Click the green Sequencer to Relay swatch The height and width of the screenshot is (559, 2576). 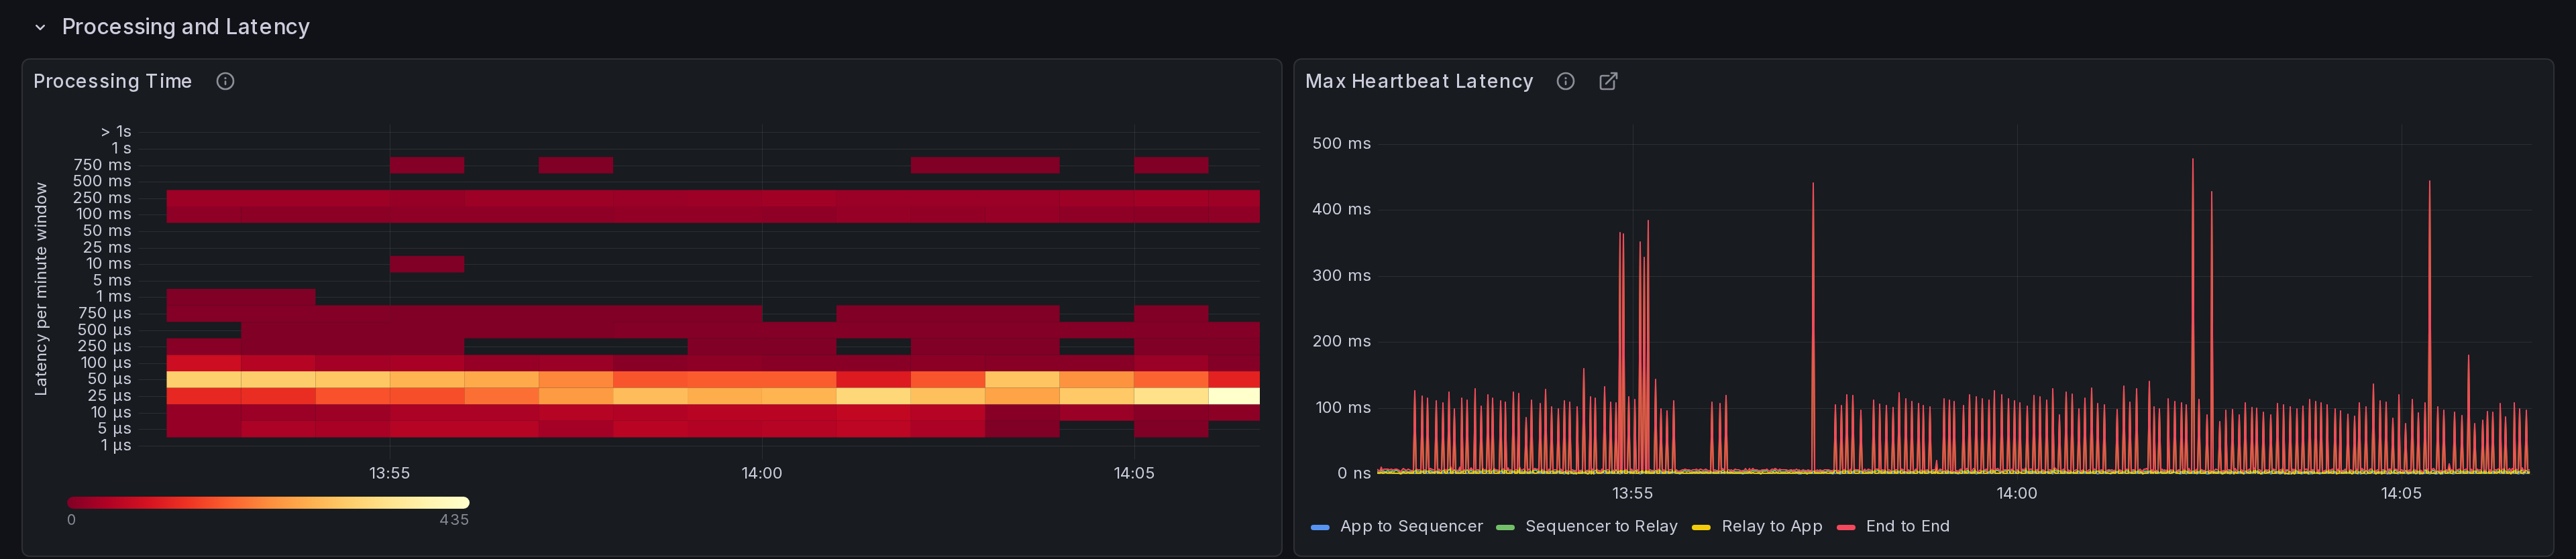click(x=1505, y=527)
